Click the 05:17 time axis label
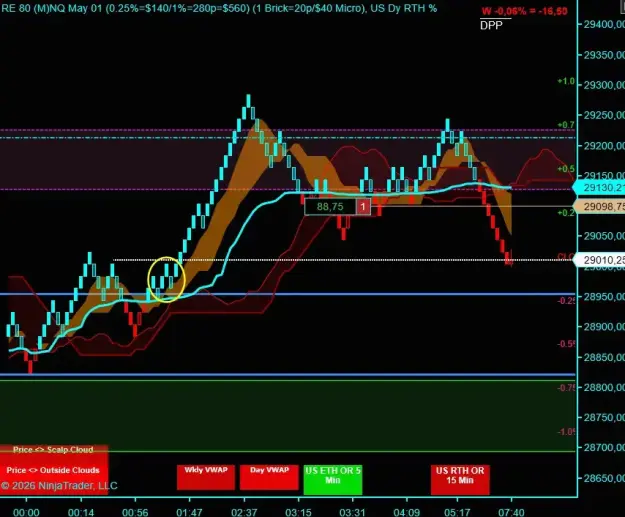The height and width of the screenshot is (517, 625). pos(457,512)
